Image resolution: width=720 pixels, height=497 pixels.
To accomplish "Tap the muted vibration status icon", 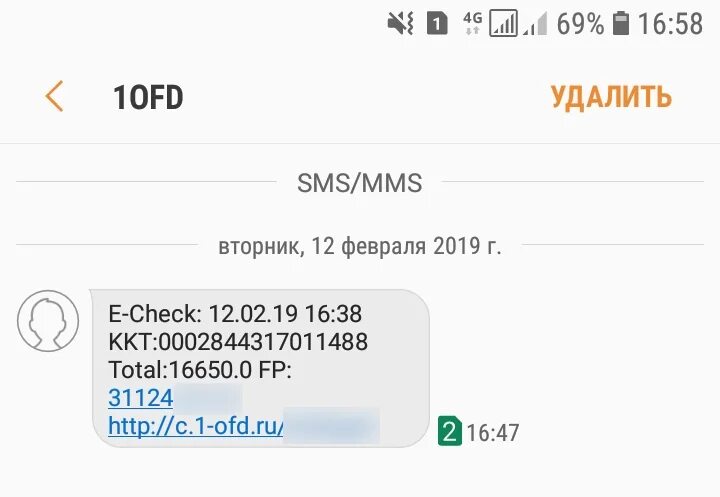I will tap(400, 23).
